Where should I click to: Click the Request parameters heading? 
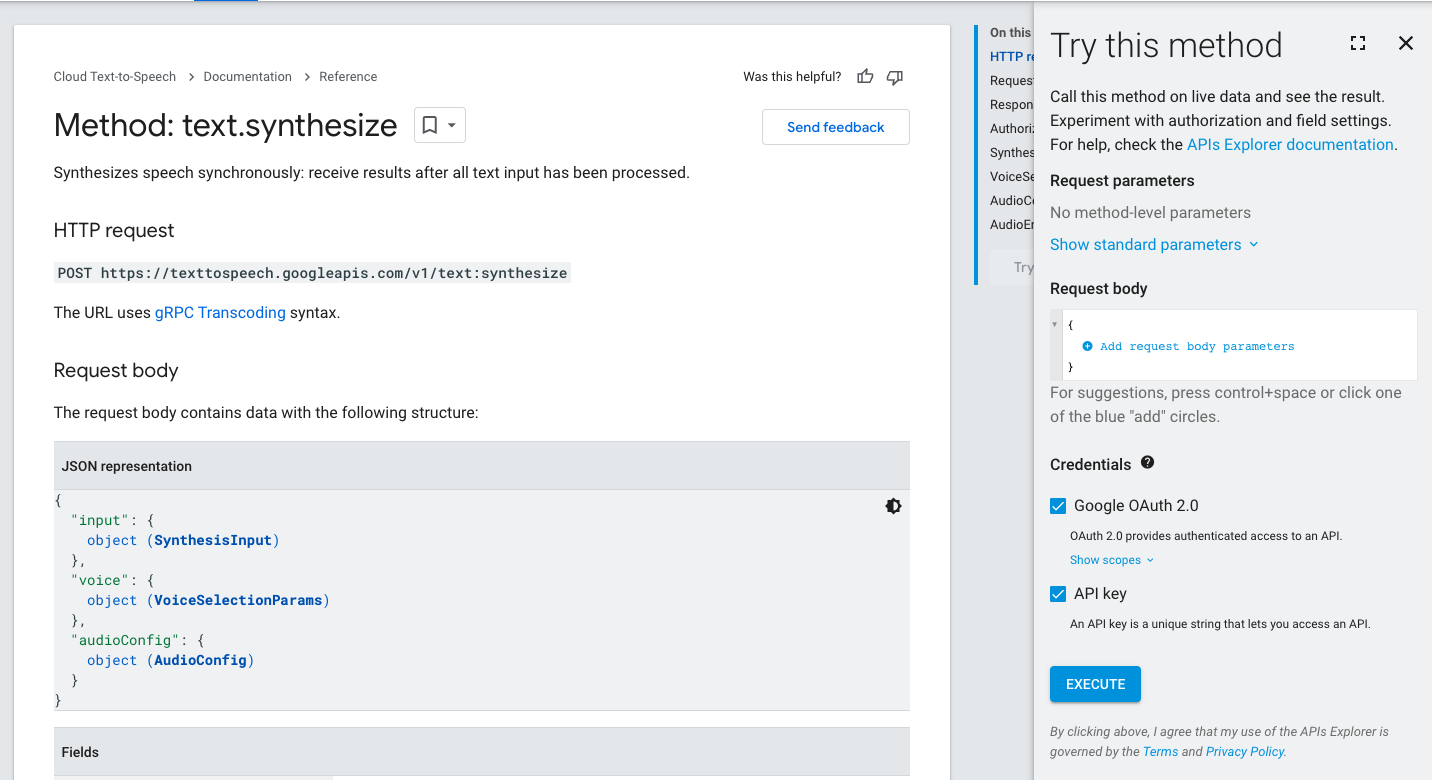coord(1122,181)
